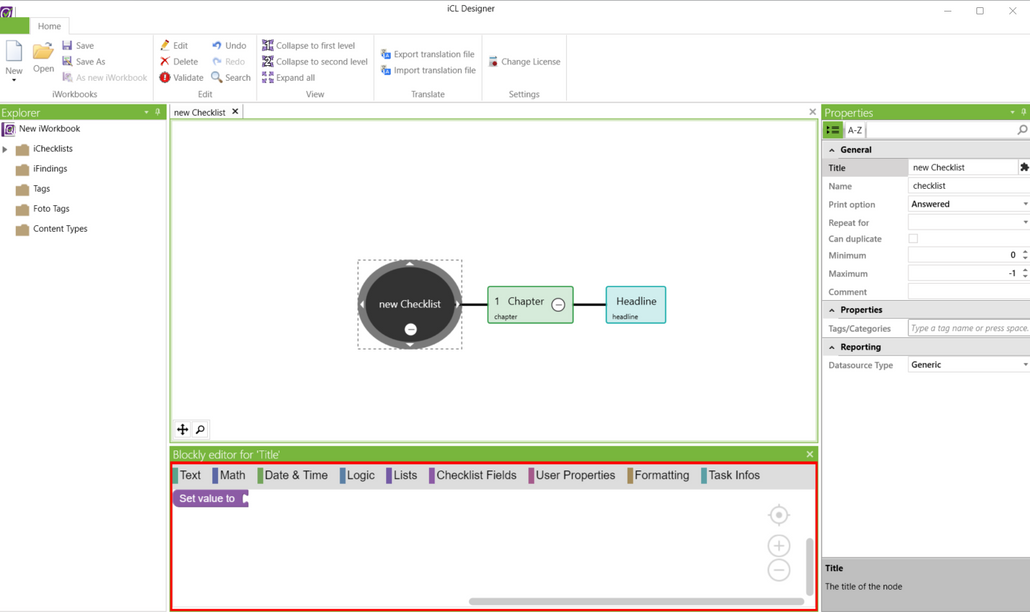The width and height of the screenshot is (1030, 612).
Task: Click the Blockly zoom in plus icon
Action: pos(778,546)
